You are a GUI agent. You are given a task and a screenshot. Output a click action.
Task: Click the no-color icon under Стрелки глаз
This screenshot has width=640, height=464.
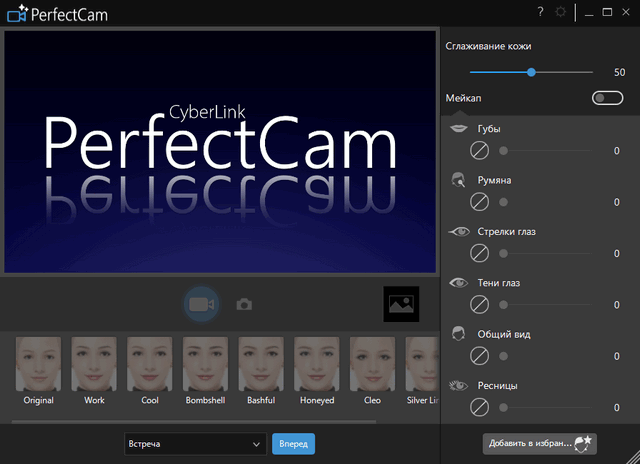(x=479, y=254)
